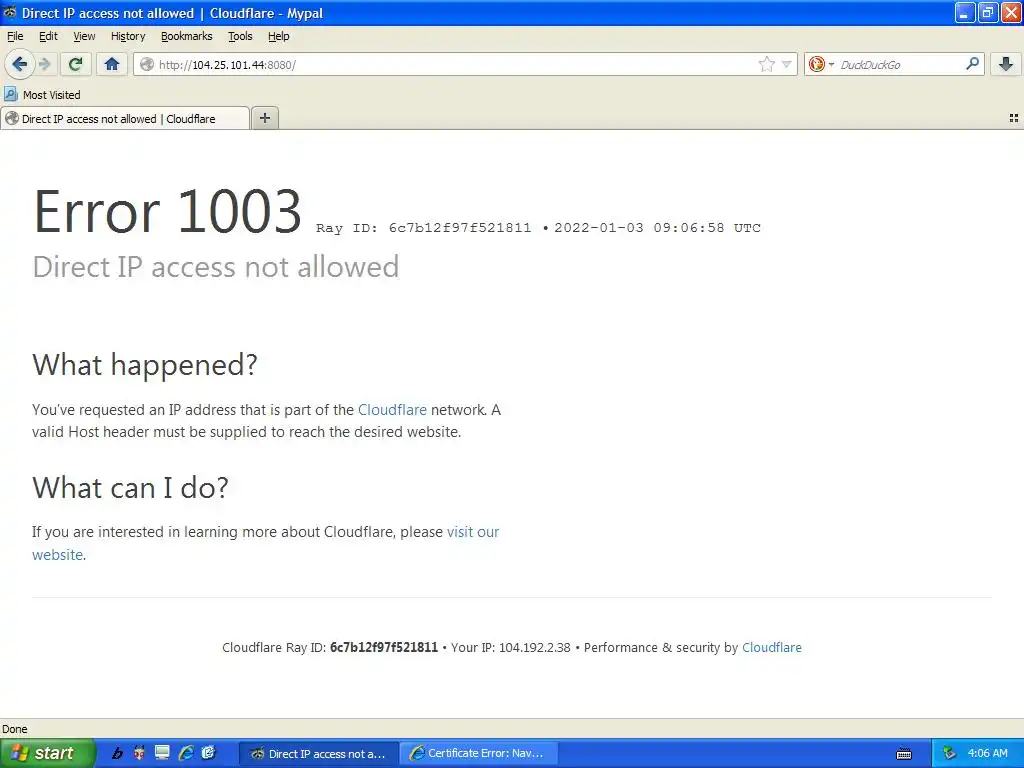Open the Help menu
The image size is (1024, 768).
(278, 36)
